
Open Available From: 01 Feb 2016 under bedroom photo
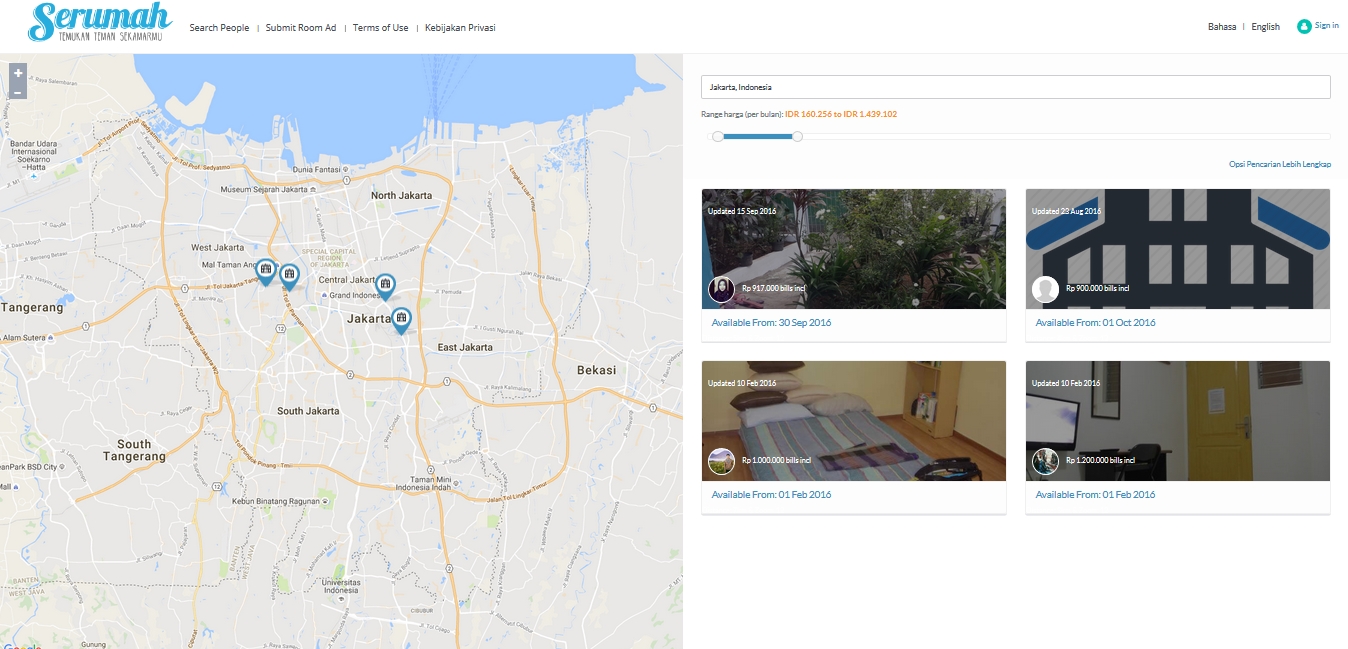pos(771,495)
